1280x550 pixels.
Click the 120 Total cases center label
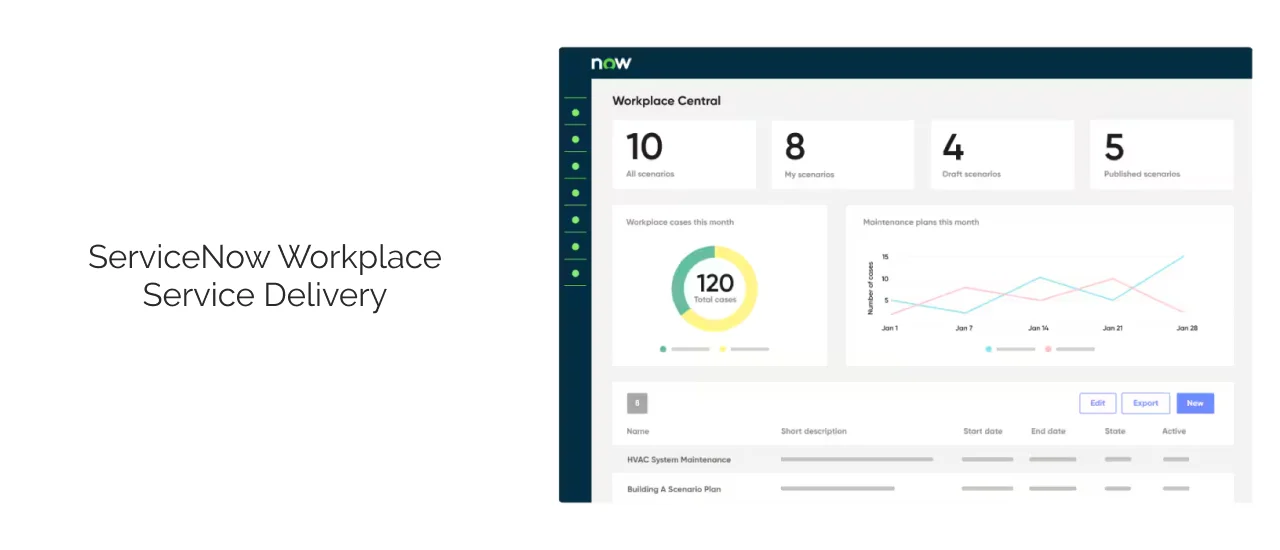[x=715, y=288]
